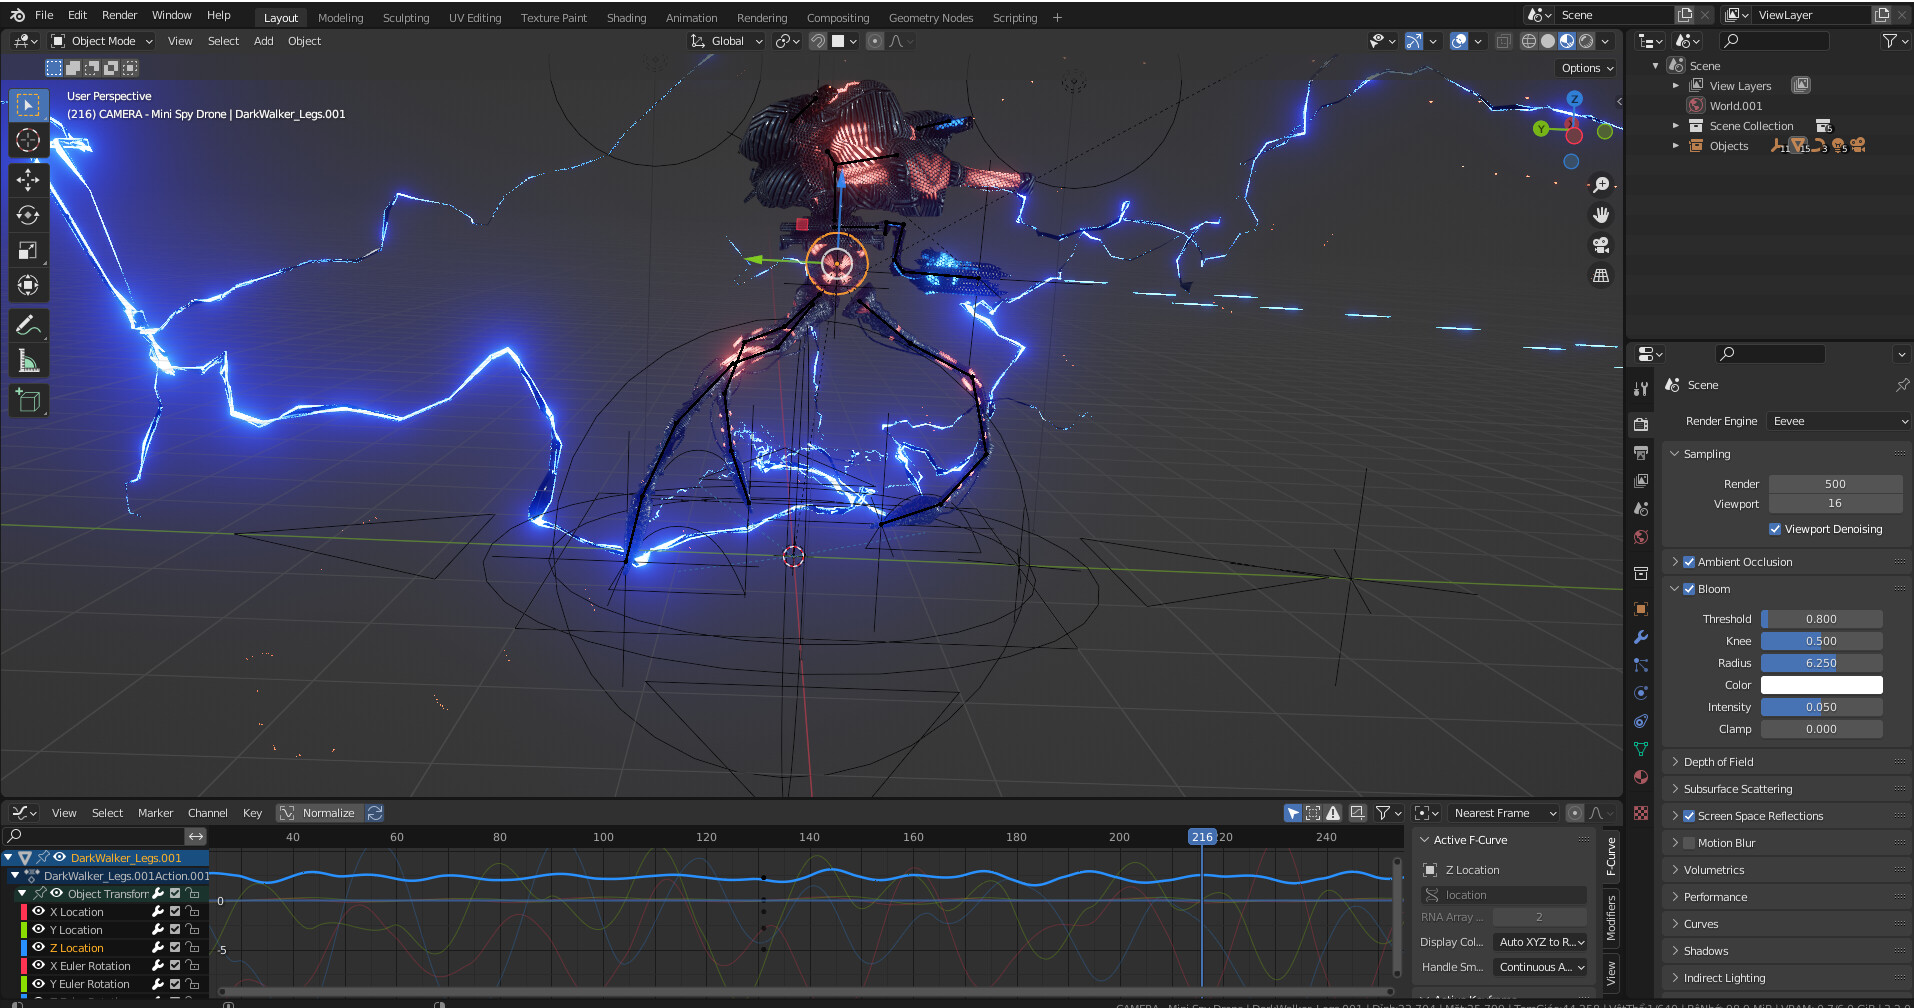Toggle perspective/orthographic grid icon

(1601, 275)
